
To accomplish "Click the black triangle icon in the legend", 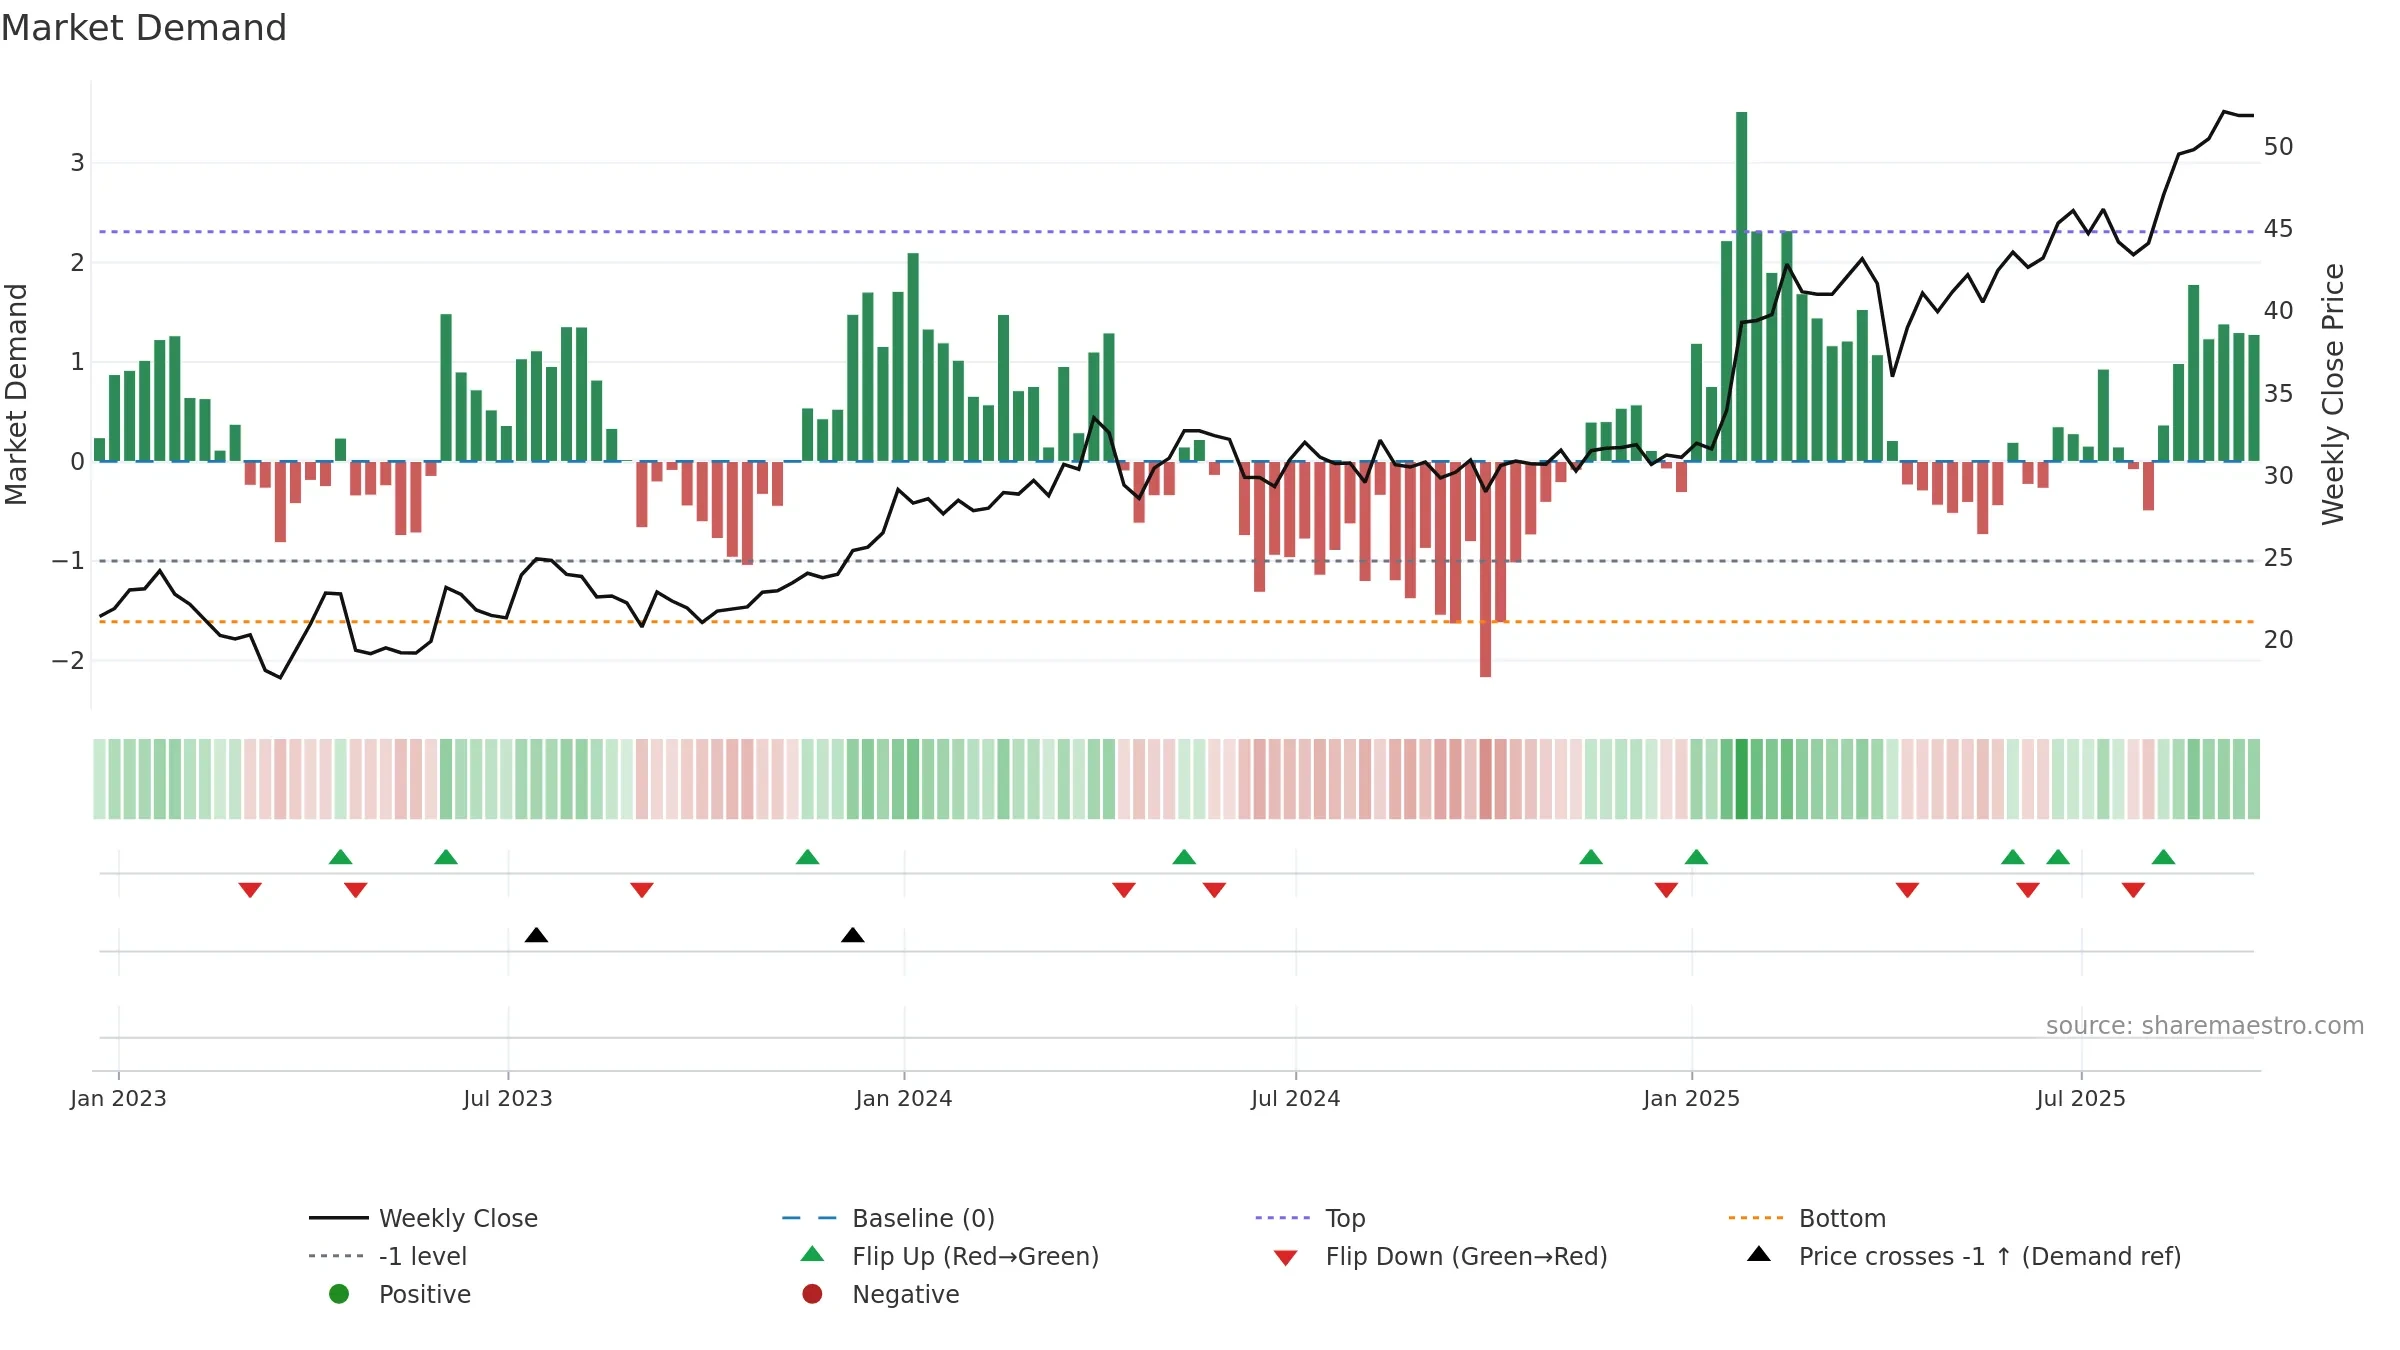I will (x=1759, y=1254).
